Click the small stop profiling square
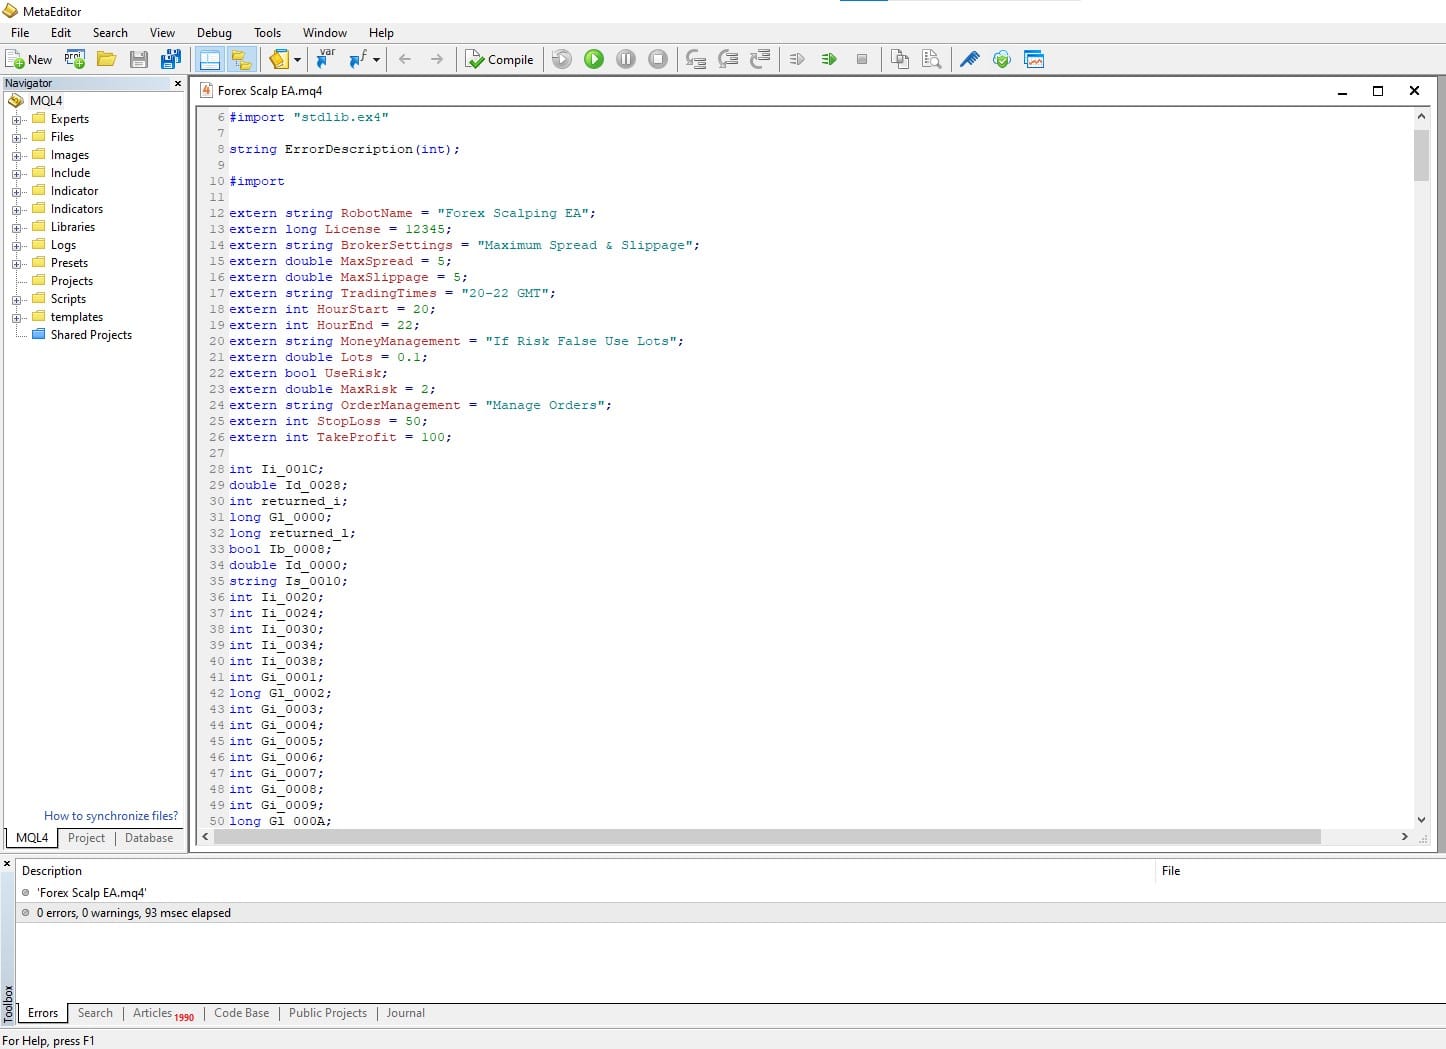 [861, 60]
